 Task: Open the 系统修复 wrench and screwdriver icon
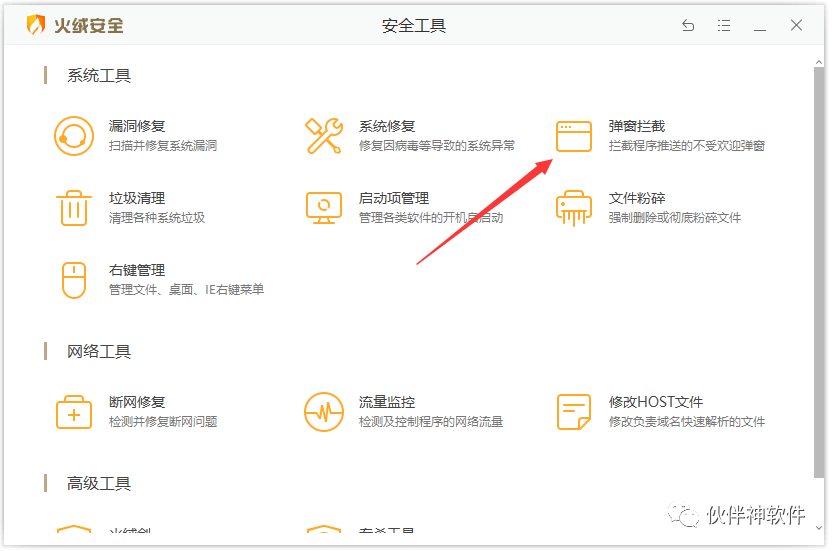(x=324, y=136)
